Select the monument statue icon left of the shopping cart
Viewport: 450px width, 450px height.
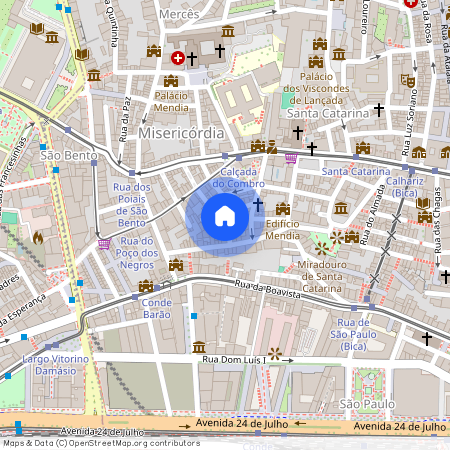click(272, 147)
